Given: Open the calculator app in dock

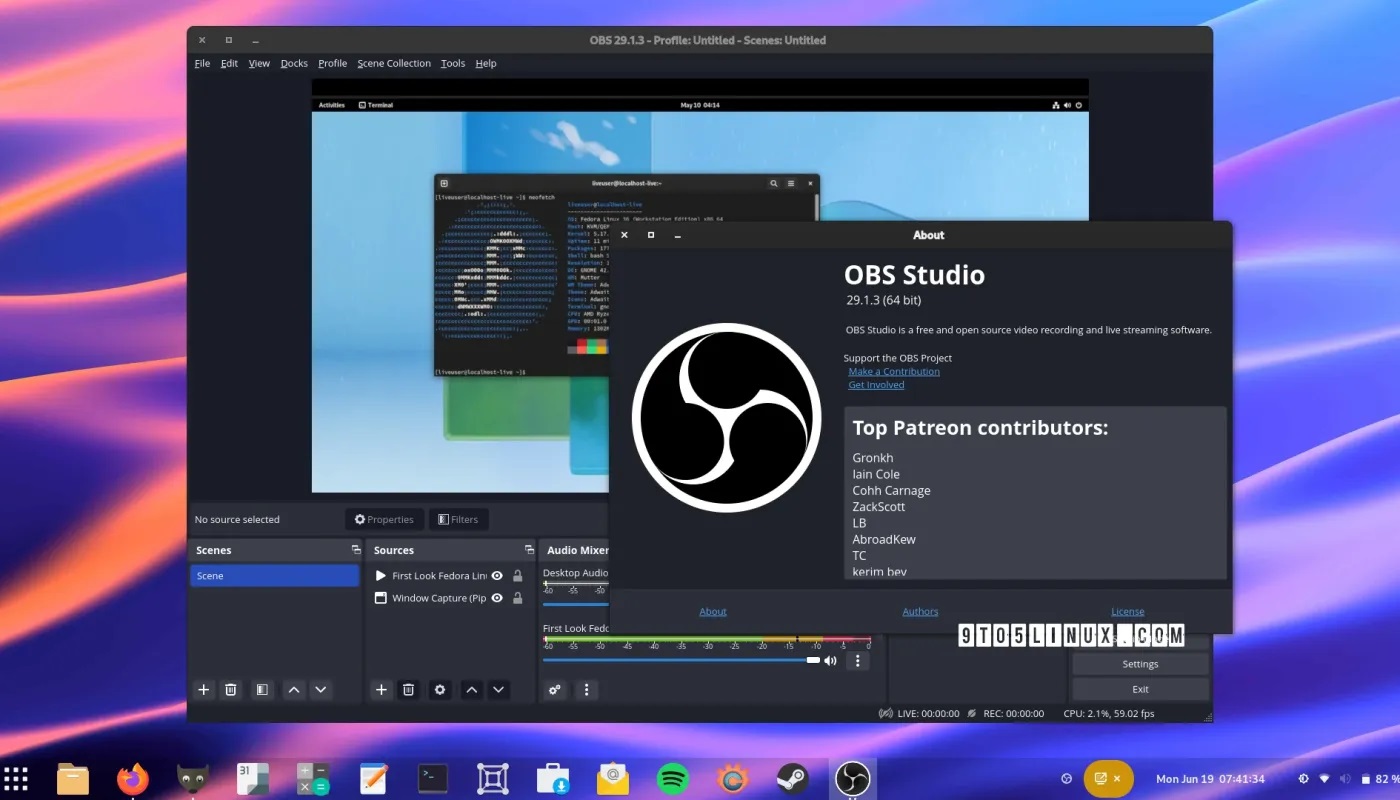Looking at the screenshot, I should tap(313, 778).
